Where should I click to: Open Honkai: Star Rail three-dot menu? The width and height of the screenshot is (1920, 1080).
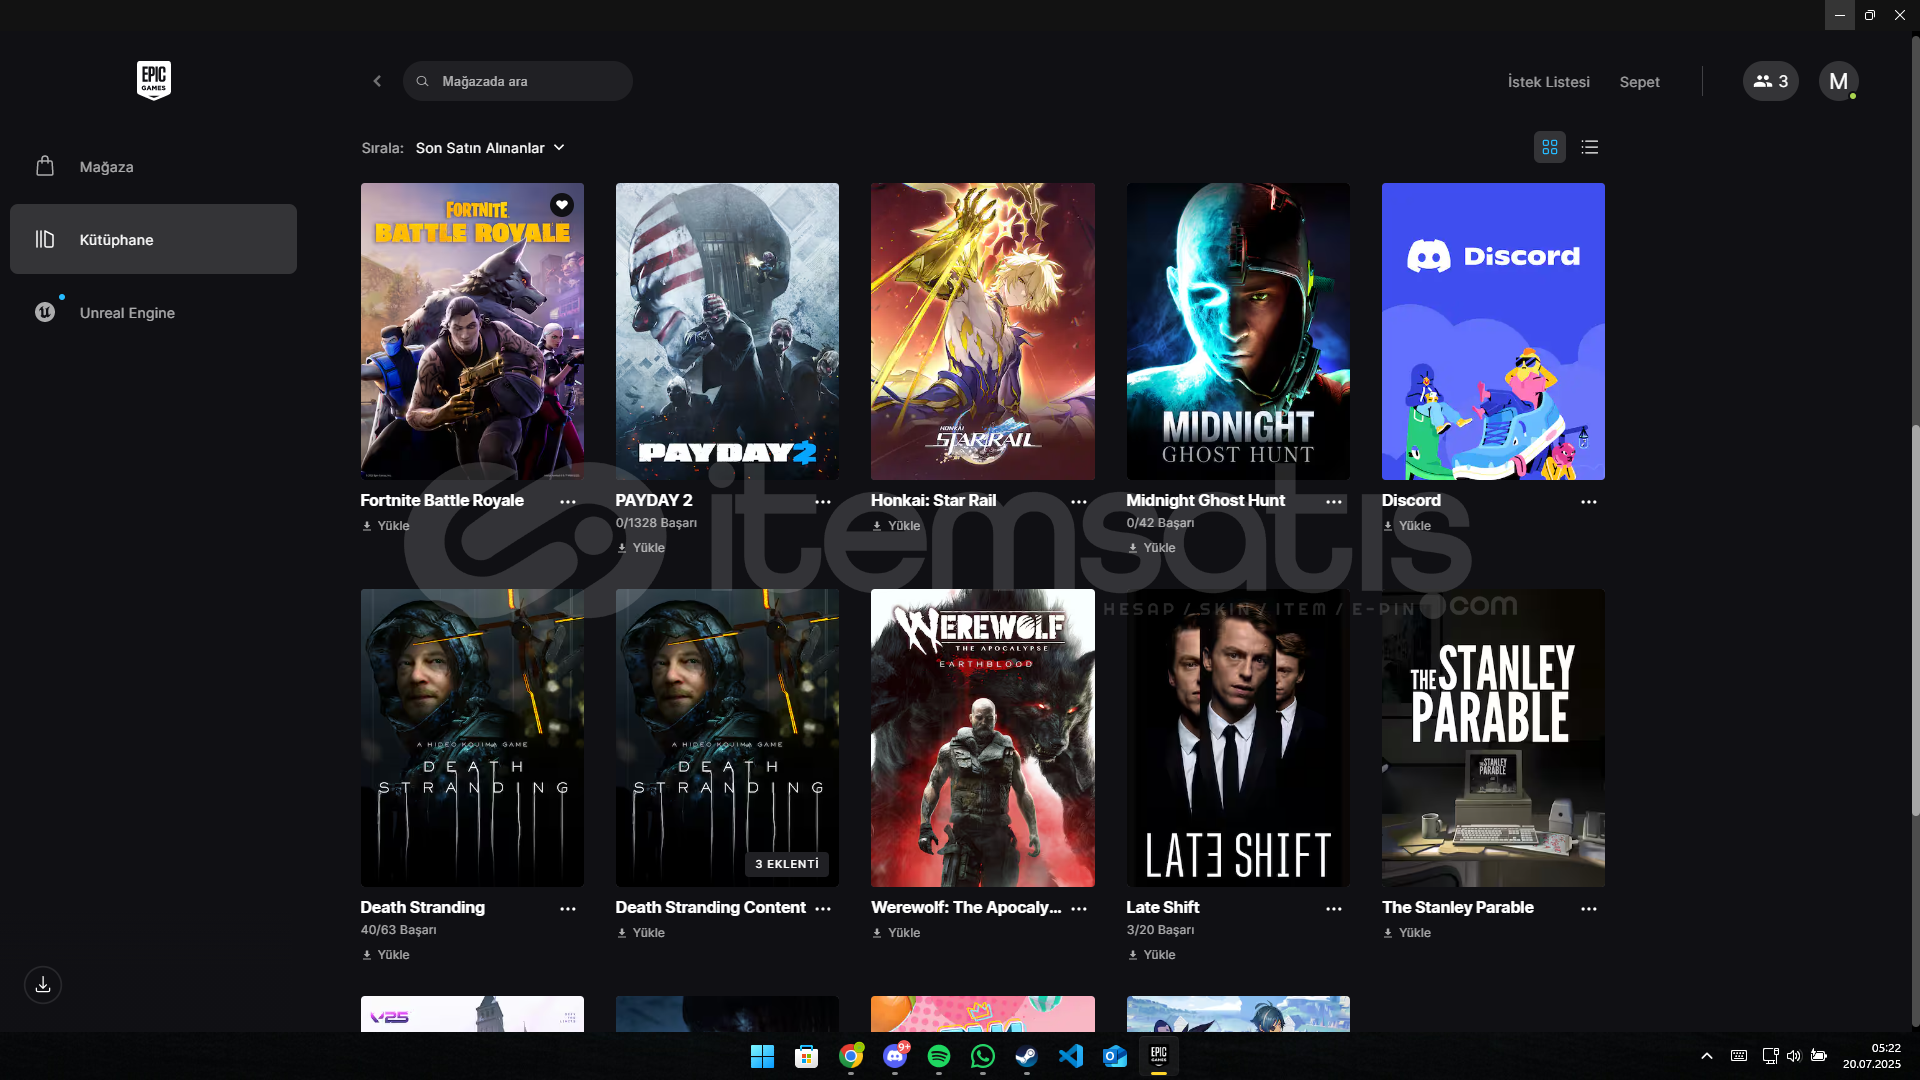coord(1079,502)
